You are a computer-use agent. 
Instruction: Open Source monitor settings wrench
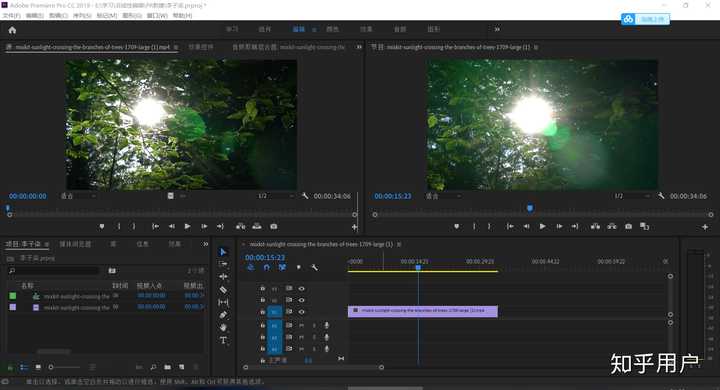tap(305, 196)
